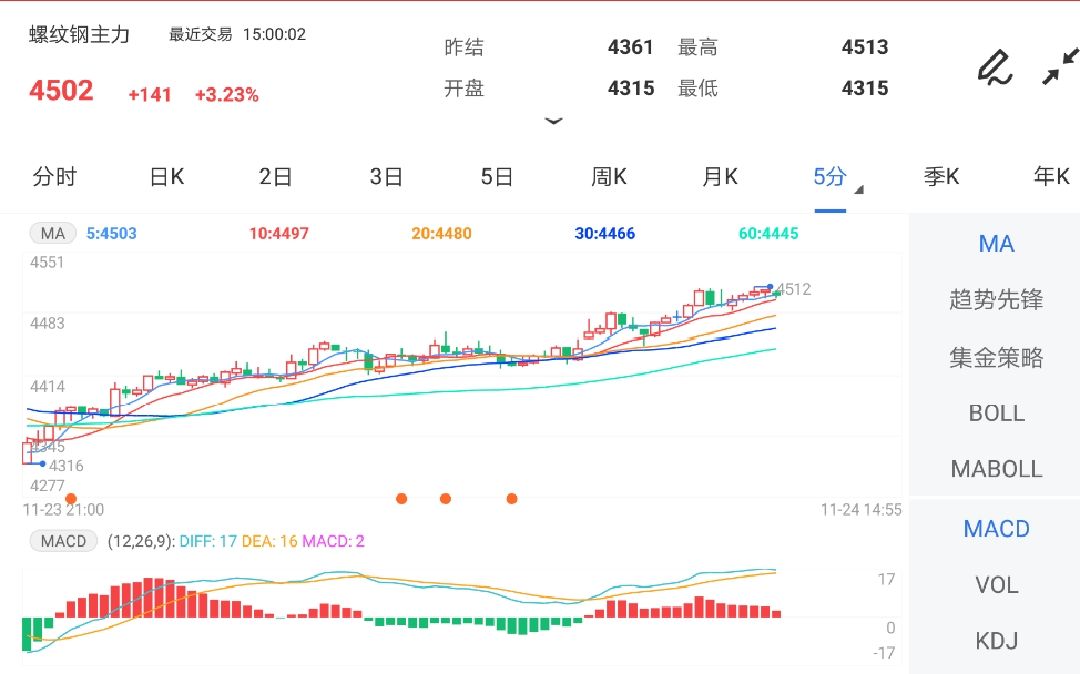This screenshot has width=1080, height=674.
Task: Open the drawing pen tool
Action: click(995, 67)
